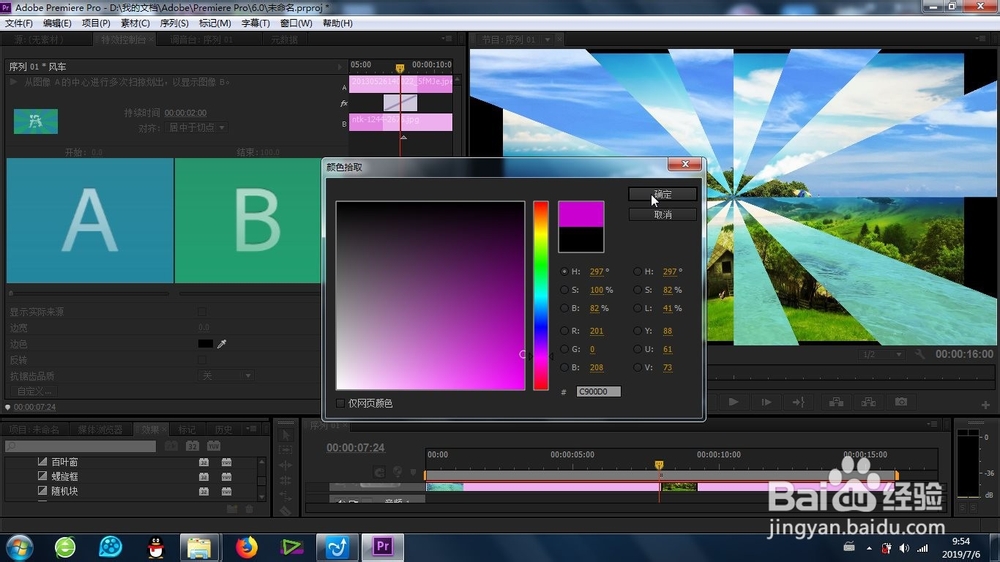Screen dimensions: 1000x562
Task: Select the Ripple Edit tool
Action: 286,465
